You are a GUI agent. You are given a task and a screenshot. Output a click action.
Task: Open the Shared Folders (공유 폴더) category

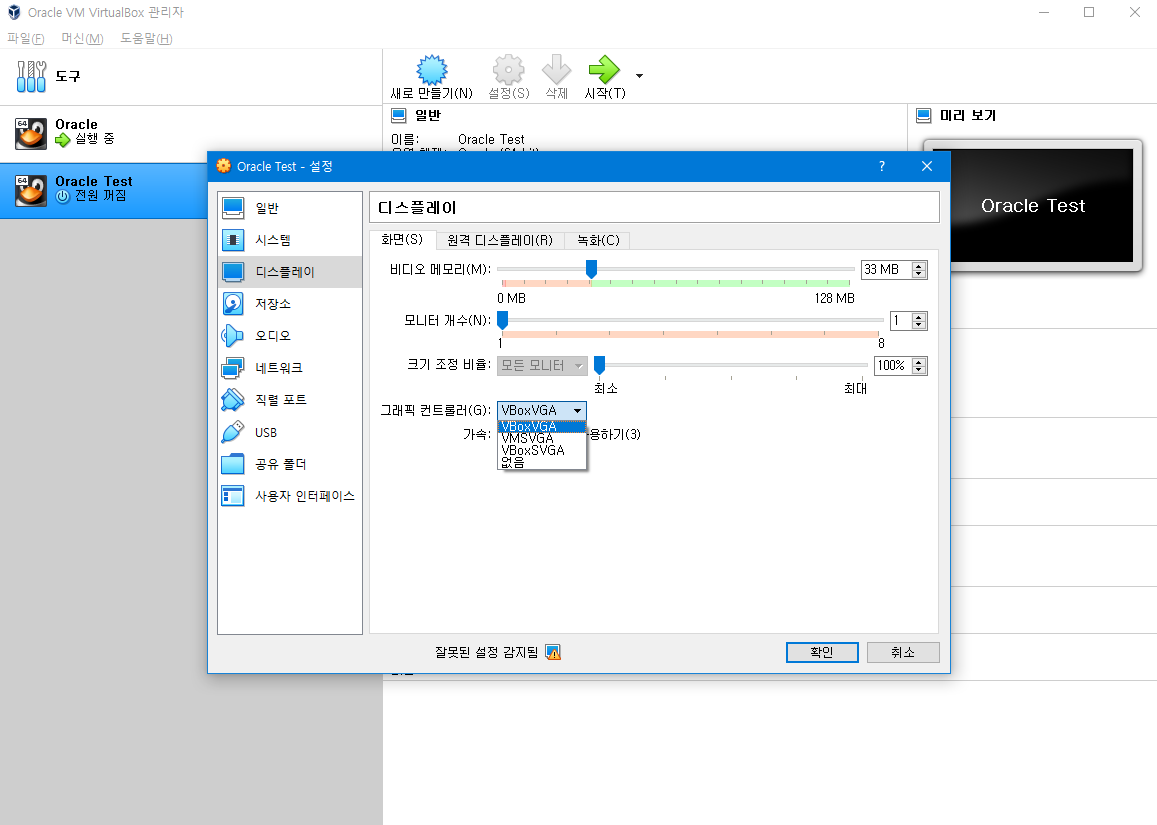[x=289, y=463]
